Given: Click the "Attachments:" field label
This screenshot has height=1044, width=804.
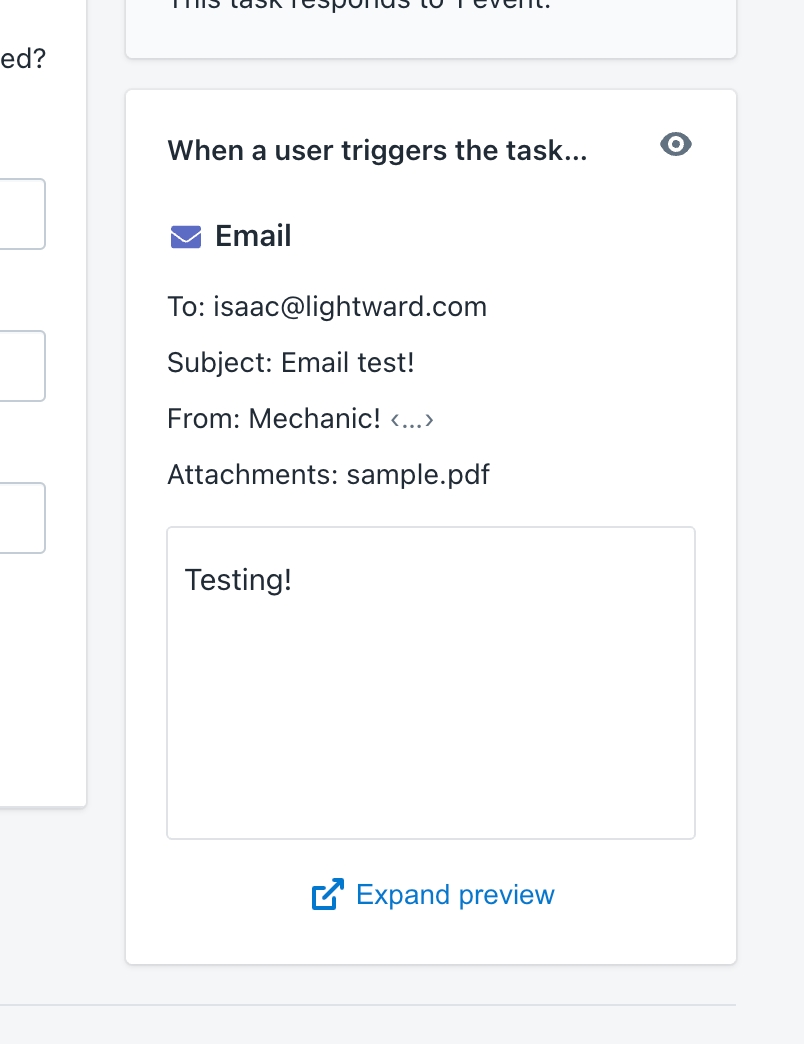Looking at the screenshot, I should [252, 473].
